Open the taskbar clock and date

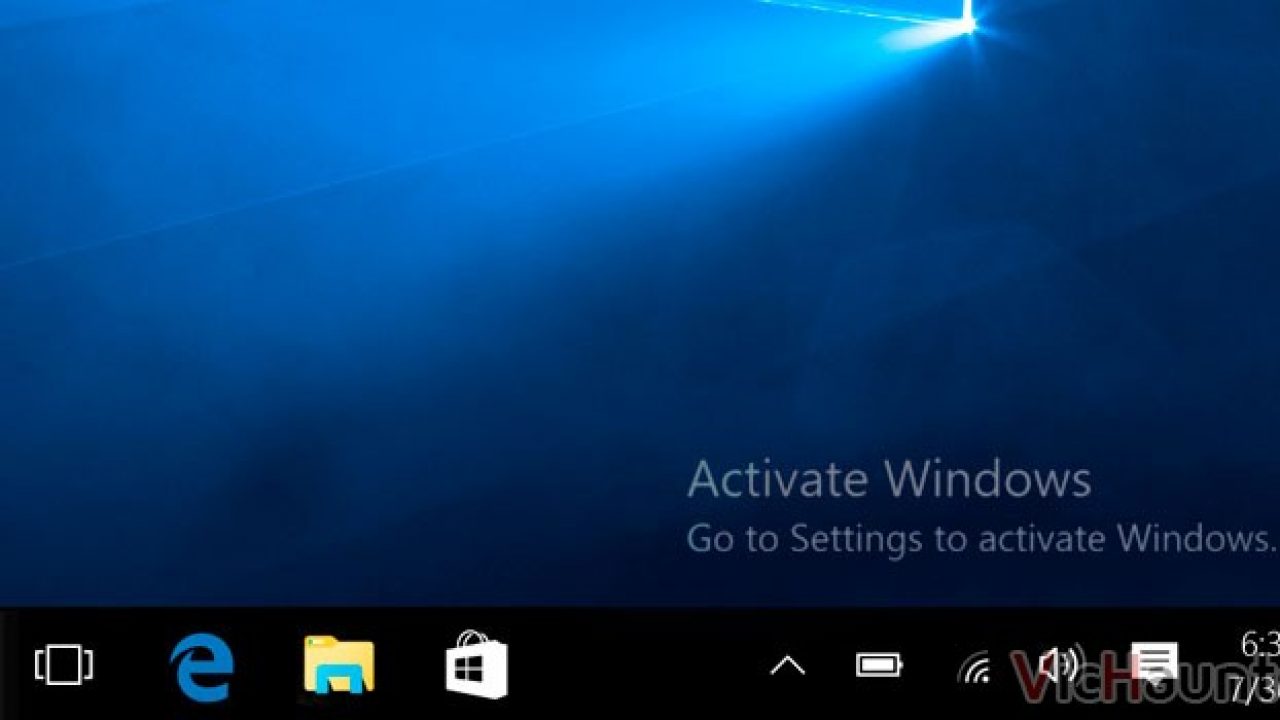[1257, 666]
